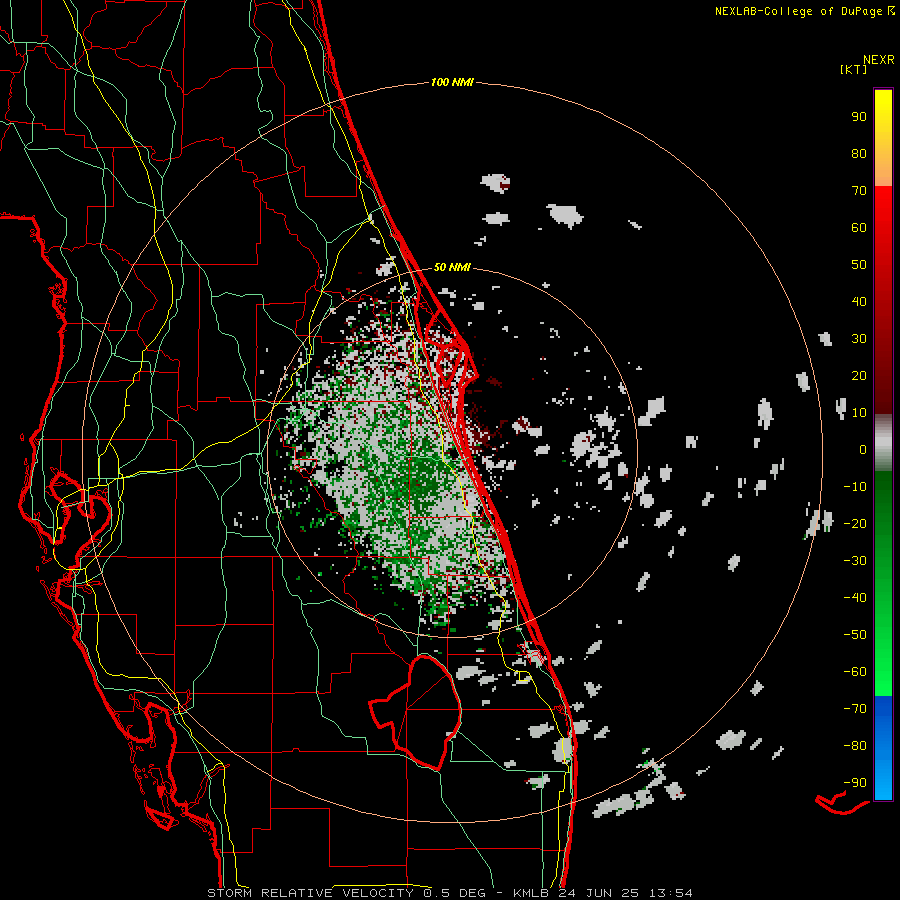Click the 70 value on the velocity scale
This screenshot has width=900, height=900.
point(859,191)
